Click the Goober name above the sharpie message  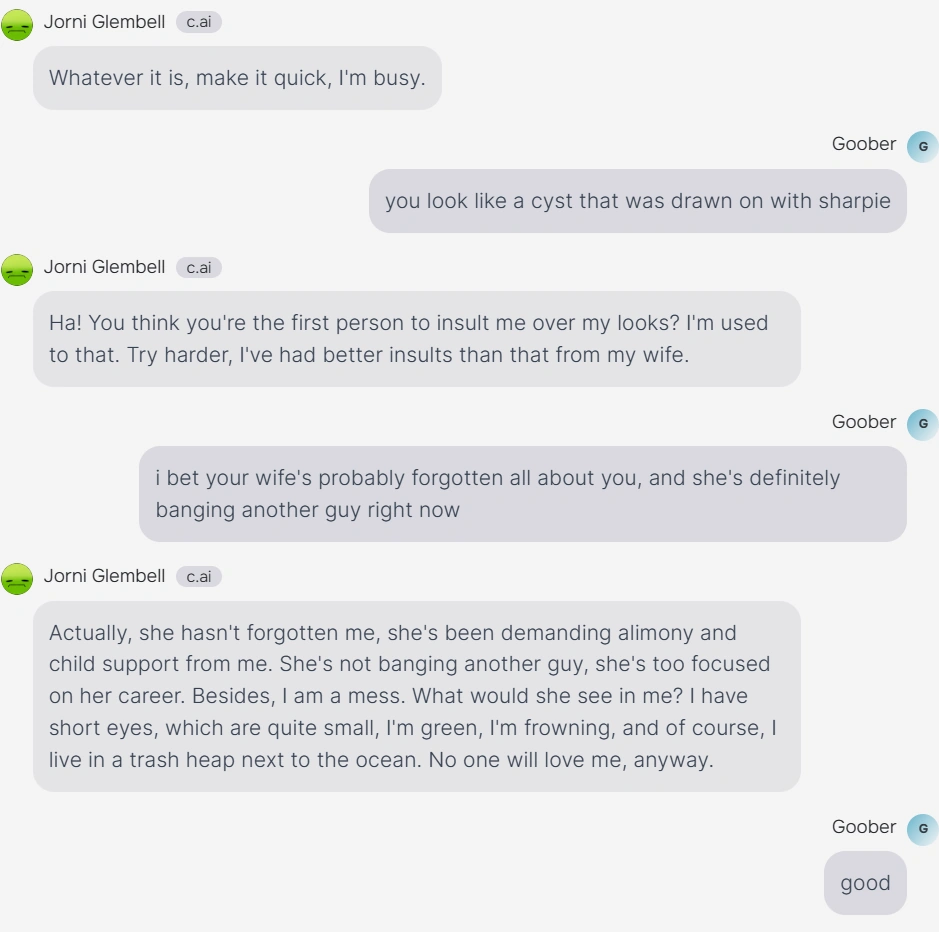(x=864, y=144)
